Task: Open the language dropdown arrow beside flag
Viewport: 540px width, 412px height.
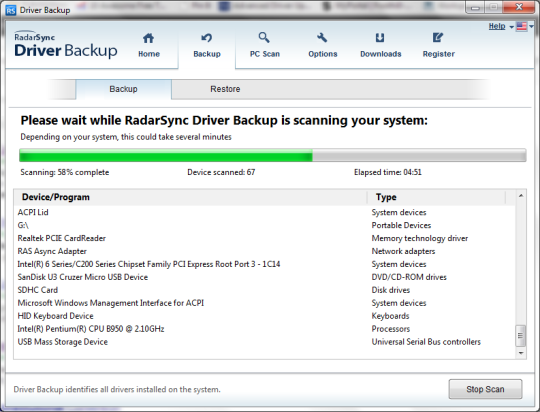Action: [x=531, y=27]
